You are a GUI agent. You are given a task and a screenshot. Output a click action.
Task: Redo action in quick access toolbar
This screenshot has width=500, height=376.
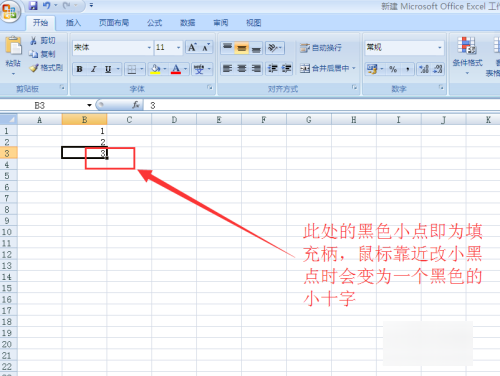pos(67,5)
